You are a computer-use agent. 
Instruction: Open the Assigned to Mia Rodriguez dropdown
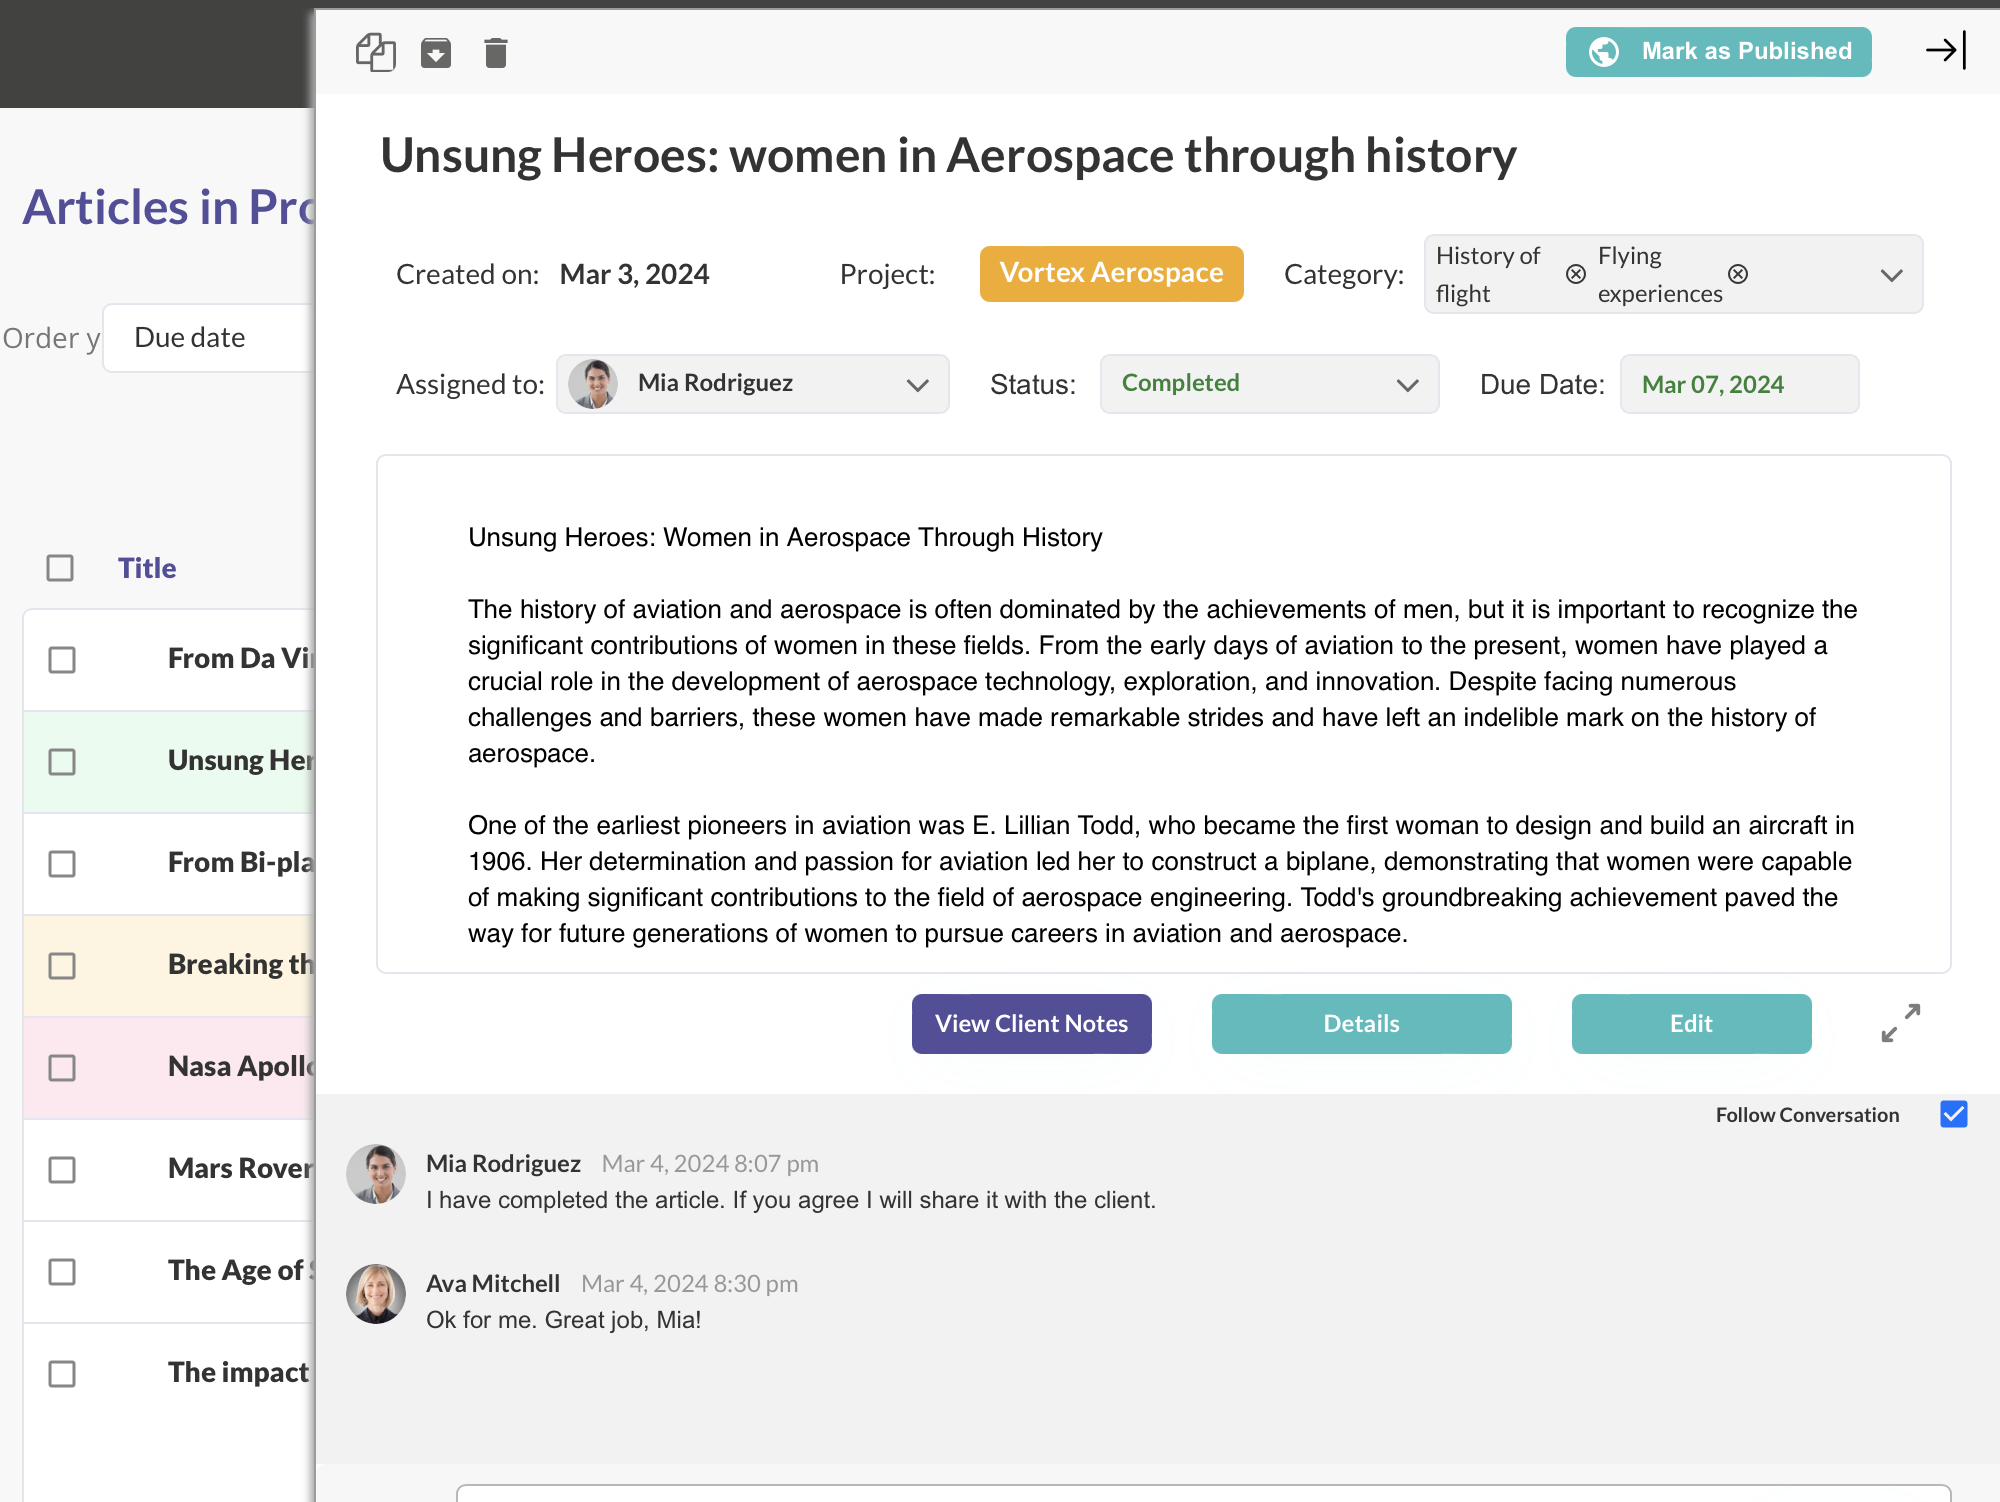click(x=752, y=384)
